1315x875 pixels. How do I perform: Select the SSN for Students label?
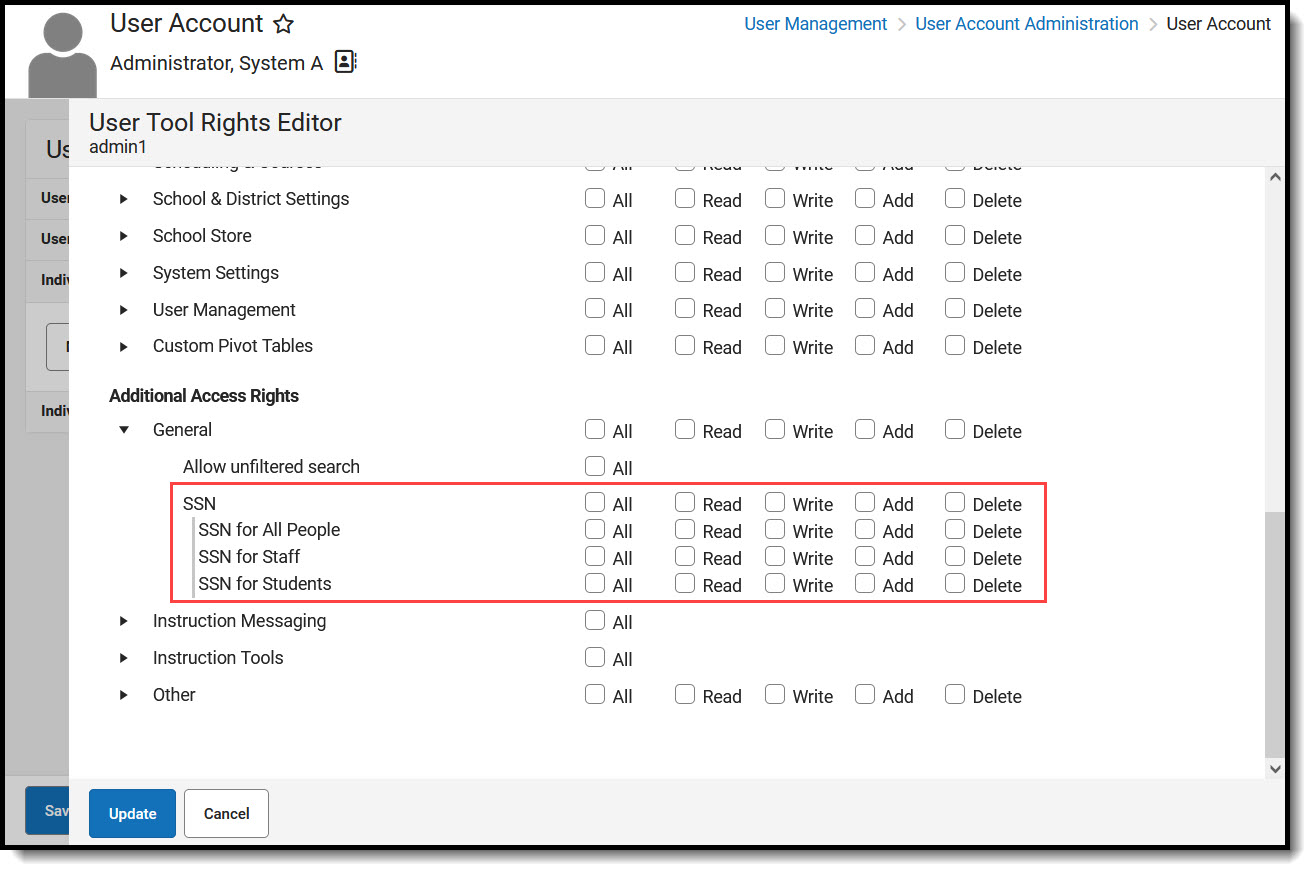265,584
